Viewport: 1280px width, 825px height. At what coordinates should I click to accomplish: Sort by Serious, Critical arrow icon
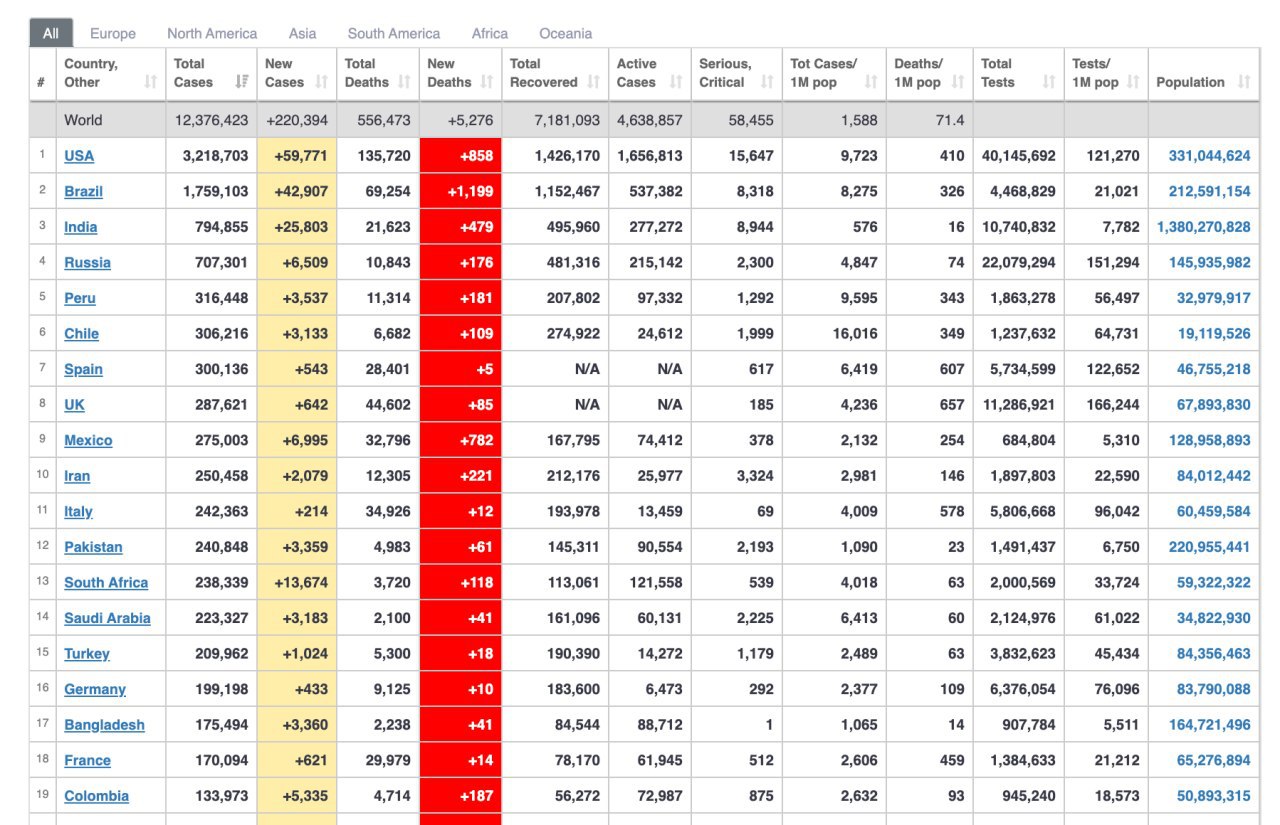767,82
